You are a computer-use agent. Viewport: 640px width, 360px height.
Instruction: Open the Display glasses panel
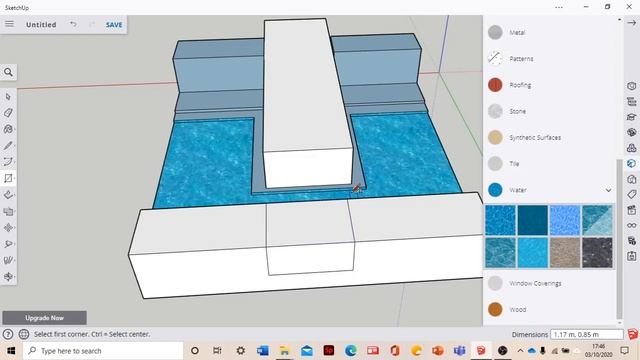631,225
